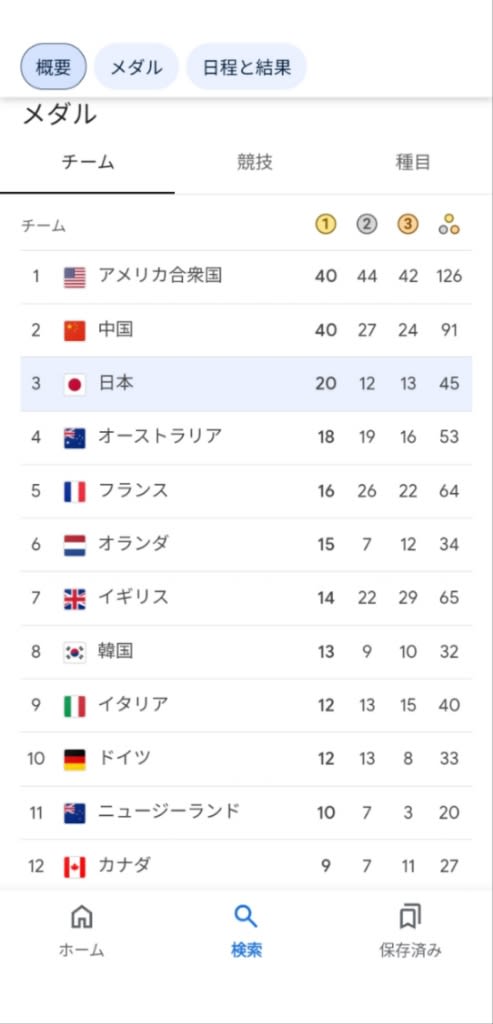
Task: Select the 日程と結果 chip
Action: click(247, 67)
